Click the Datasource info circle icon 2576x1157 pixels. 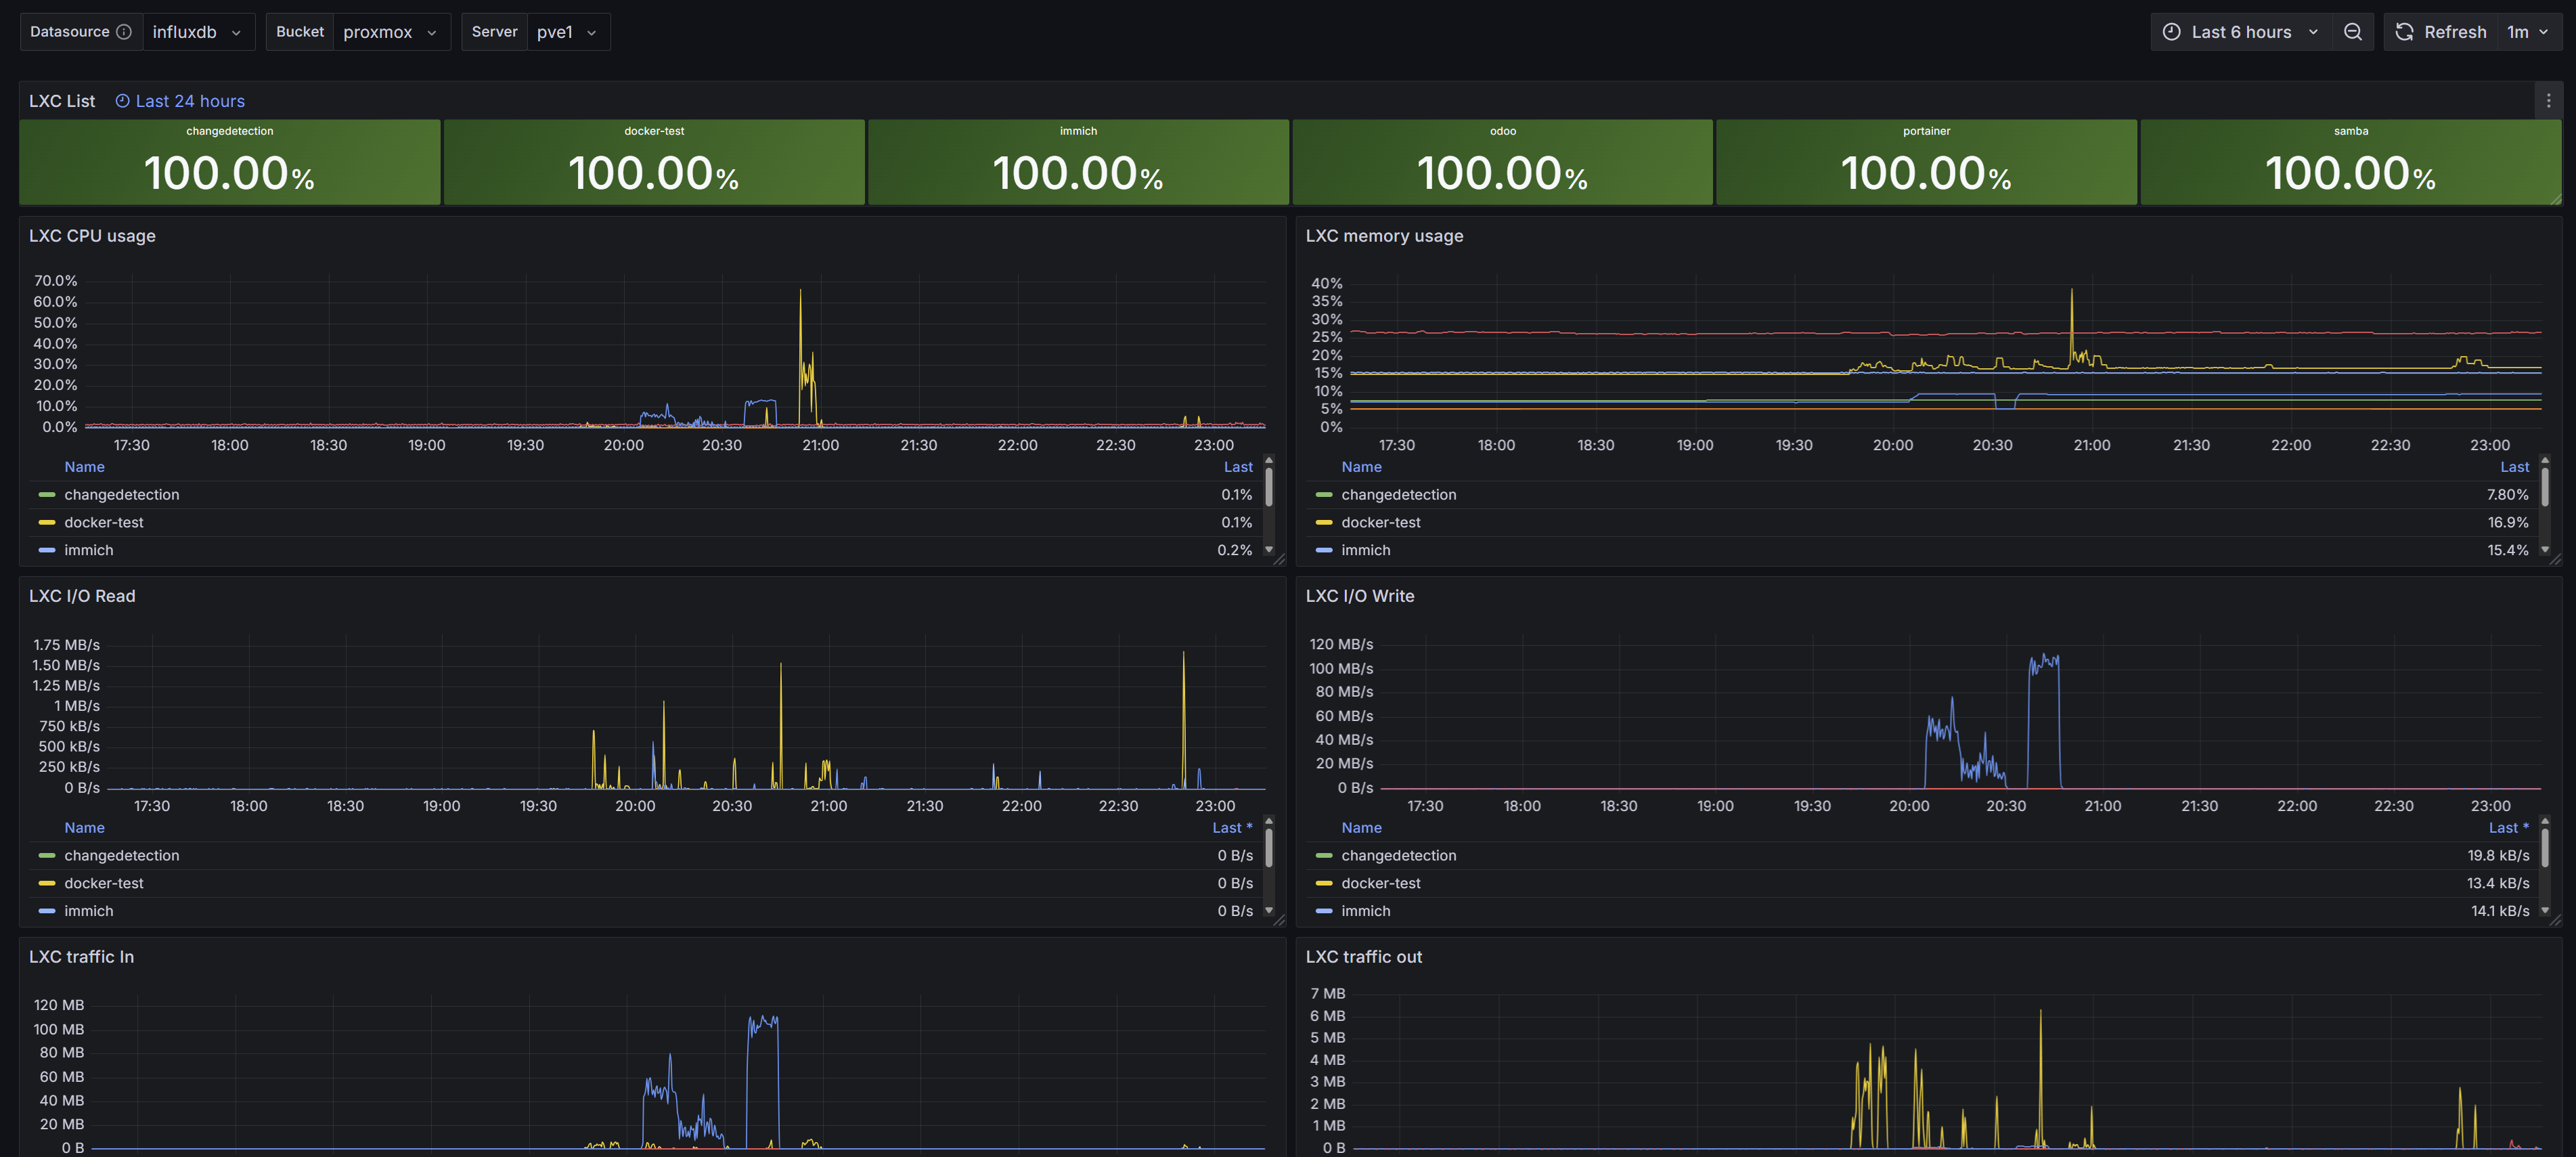(x=124, y=32)
